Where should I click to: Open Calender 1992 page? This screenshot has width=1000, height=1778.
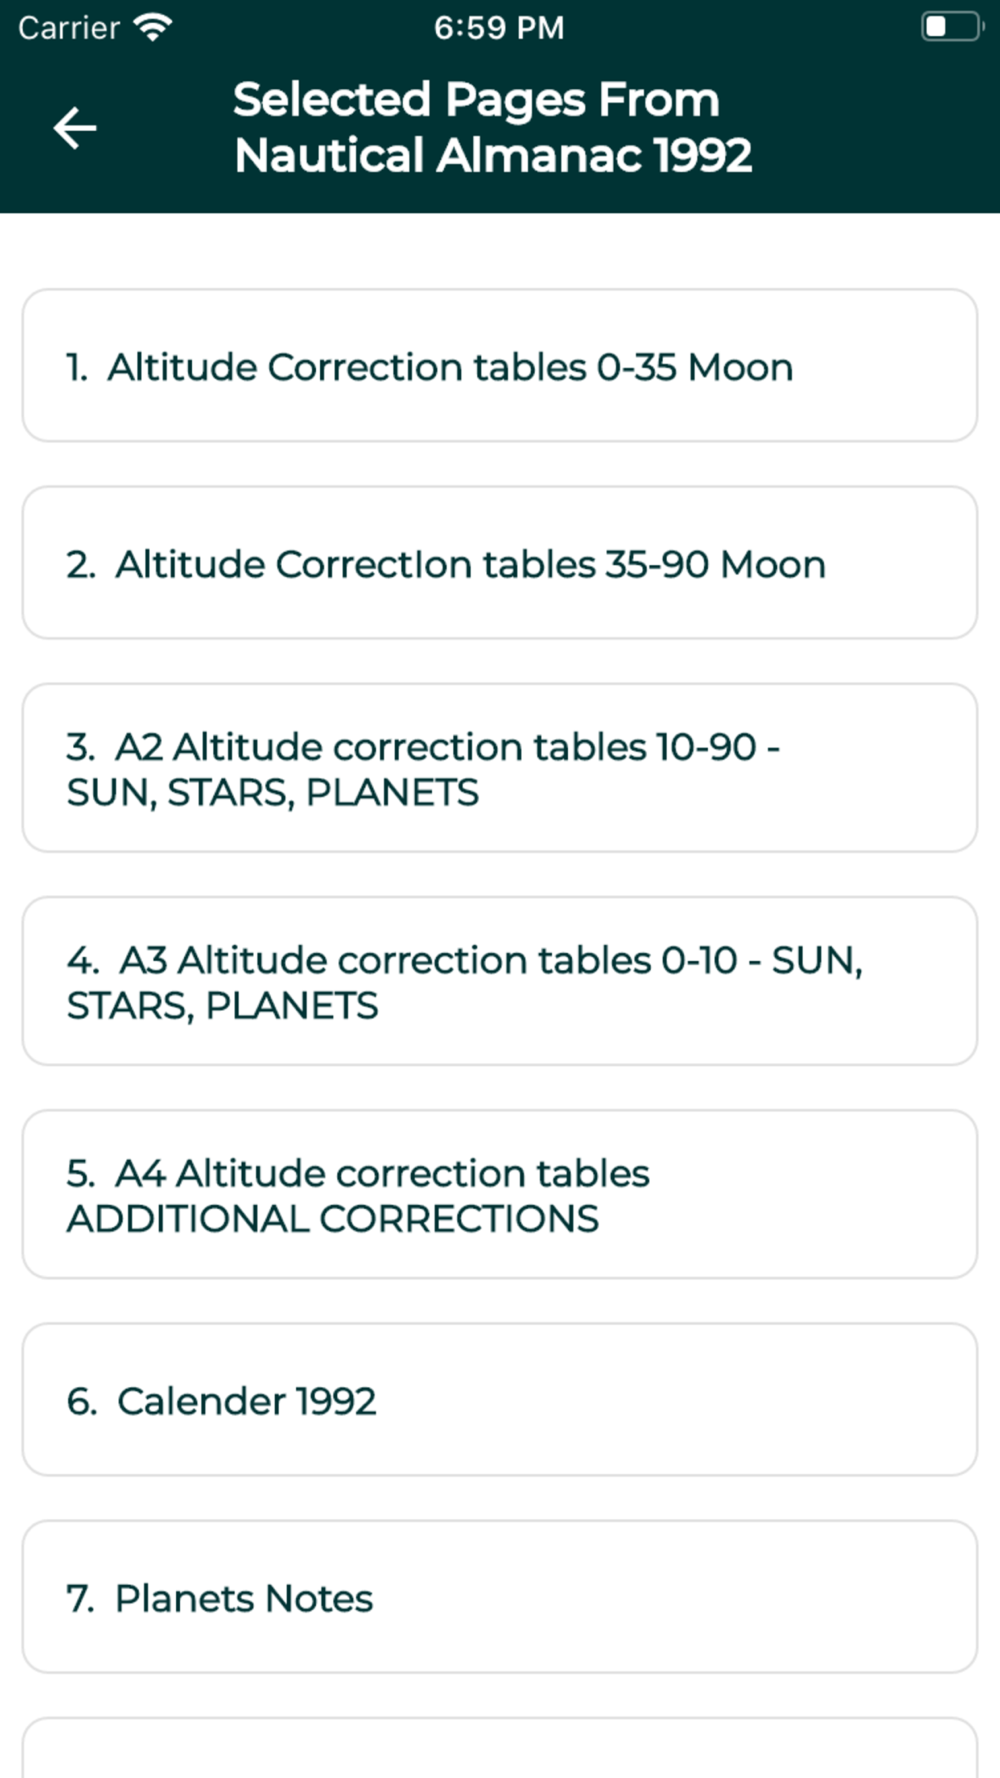[x=500, y=1400]
